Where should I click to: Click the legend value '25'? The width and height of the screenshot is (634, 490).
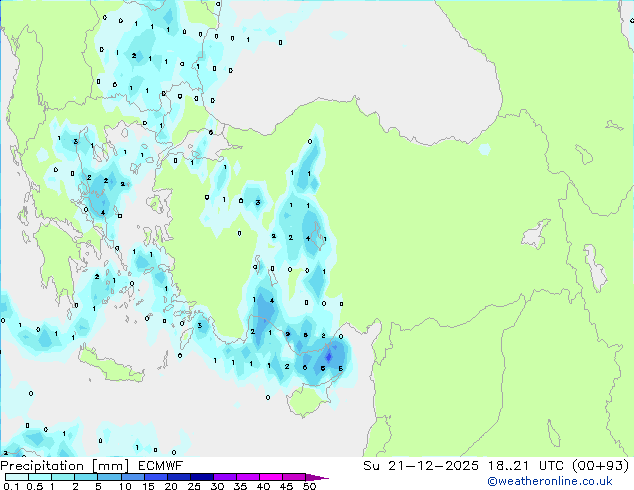194,486
